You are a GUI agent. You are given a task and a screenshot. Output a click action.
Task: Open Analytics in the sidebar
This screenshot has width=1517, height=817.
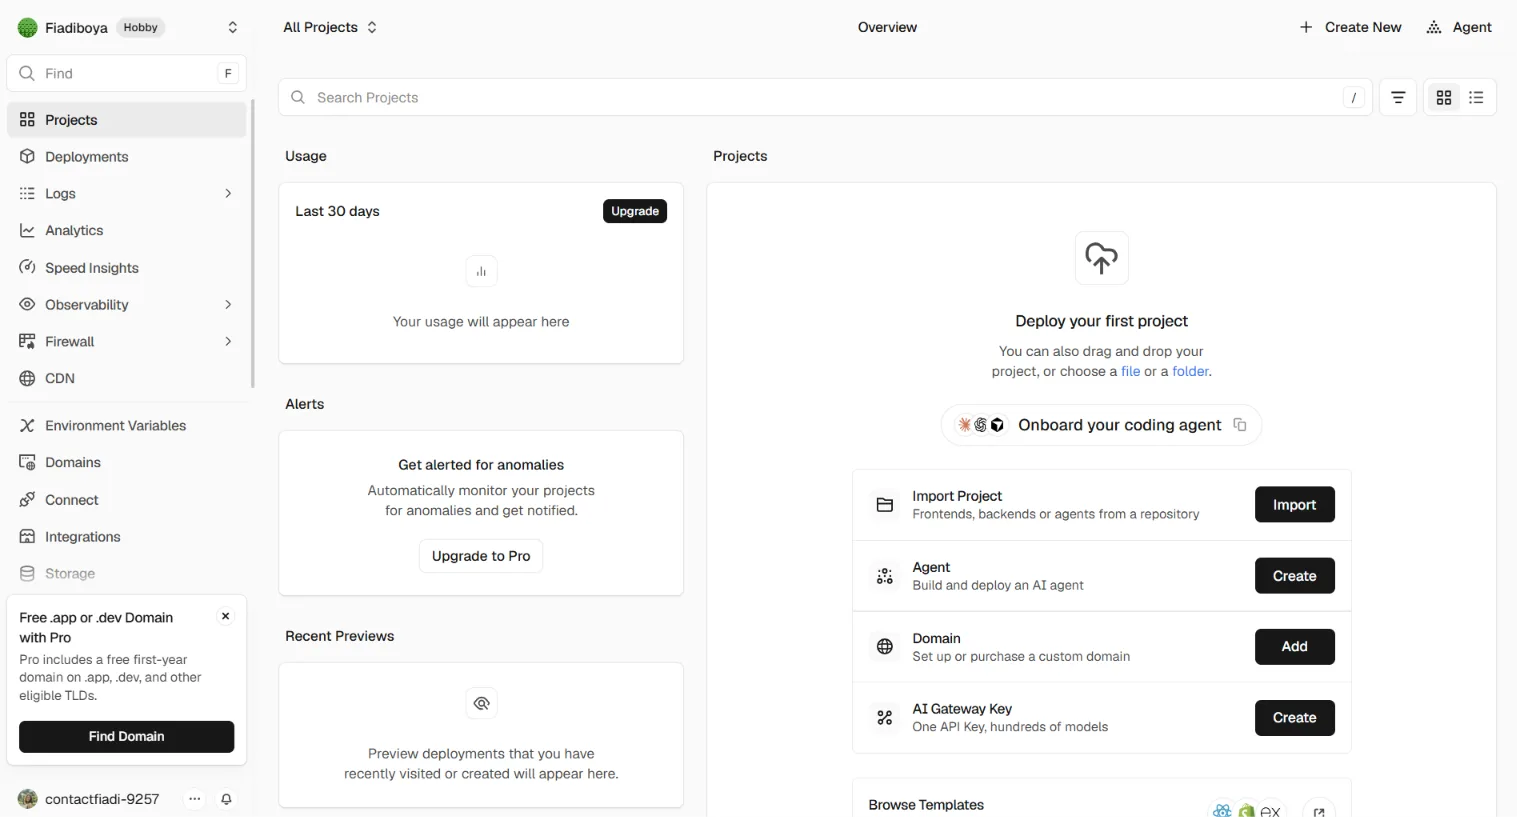[x=126, y=231]
